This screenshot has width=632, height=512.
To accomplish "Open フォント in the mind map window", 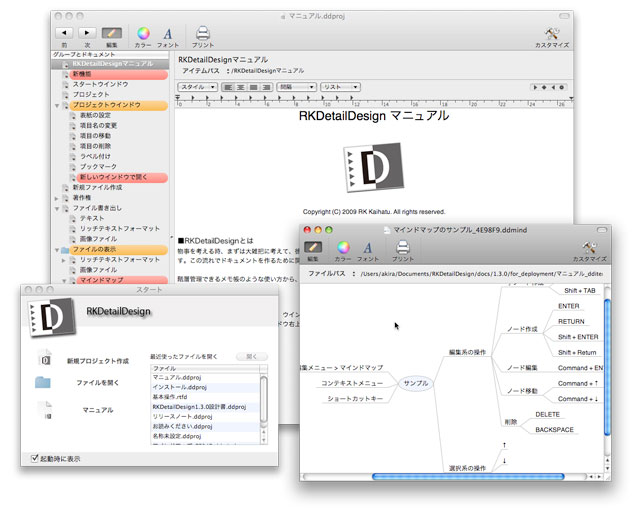I will pos(368,247).
